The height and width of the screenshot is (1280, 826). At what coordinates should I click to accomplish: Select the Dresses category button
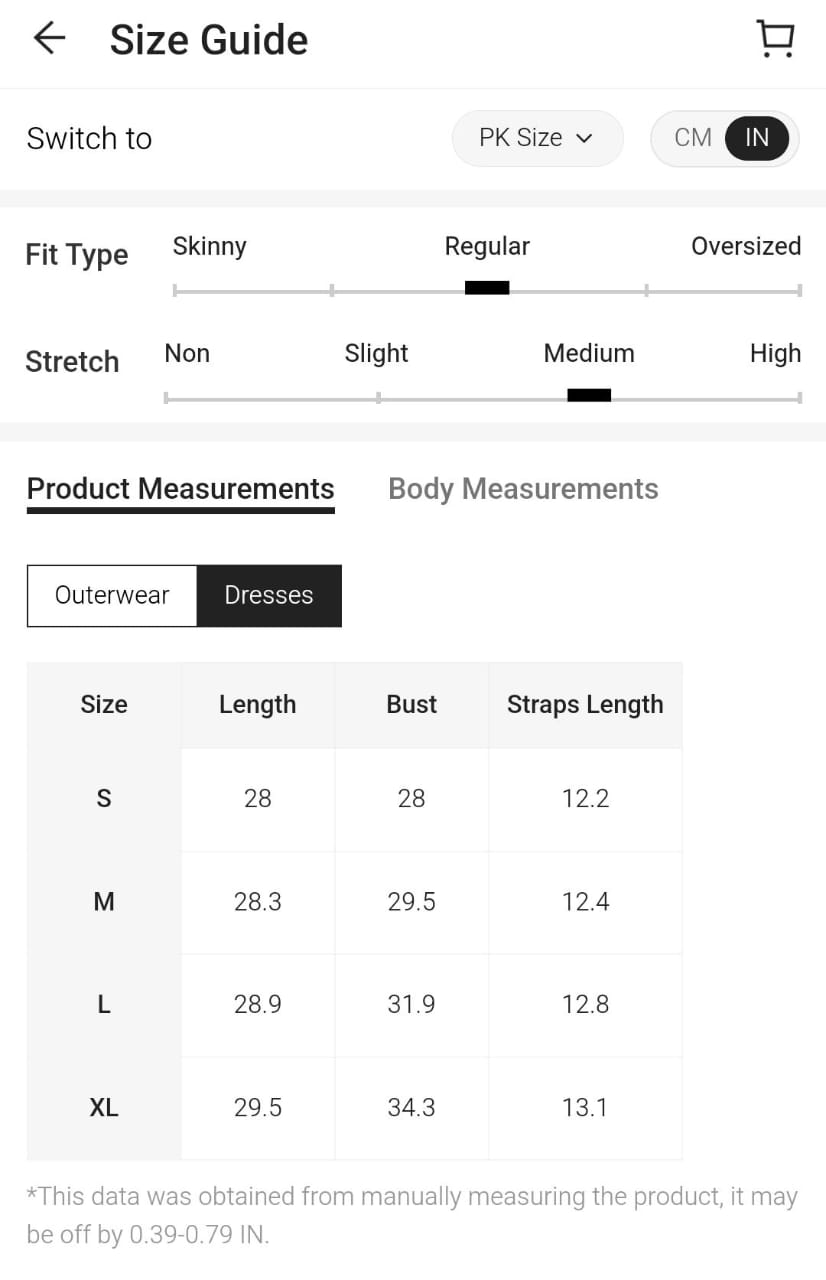click(269, 596)
